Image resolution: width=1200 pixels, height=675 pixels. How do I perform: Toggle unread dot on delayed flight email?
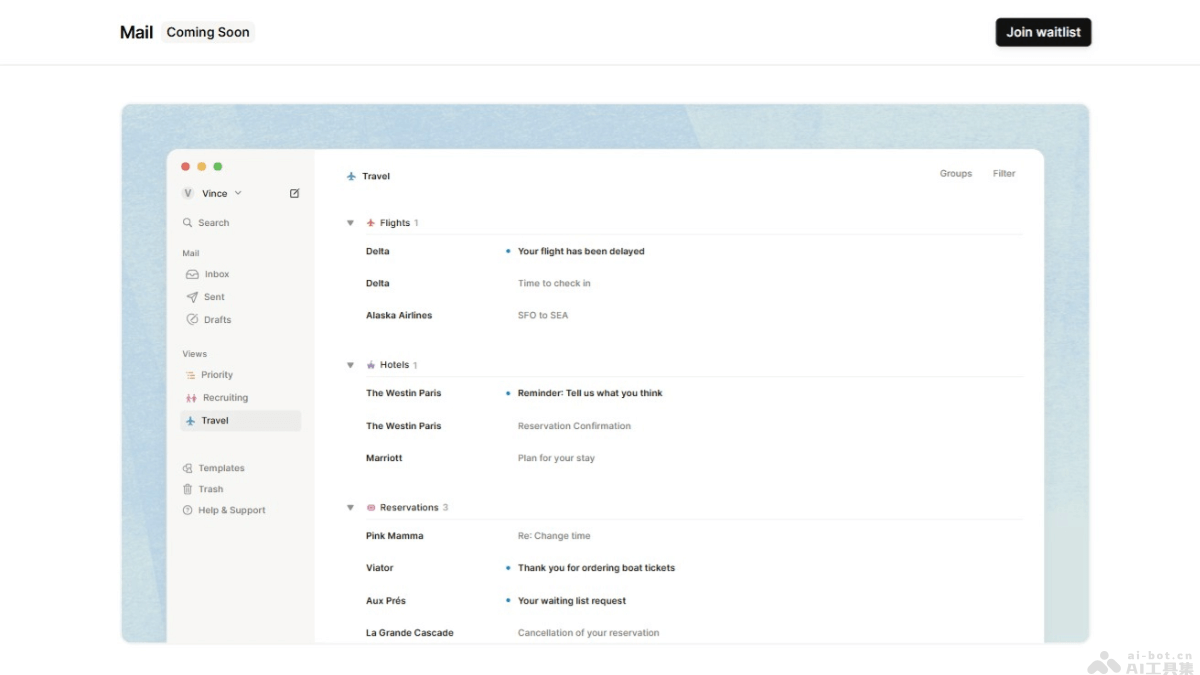[x=508, y=251]
